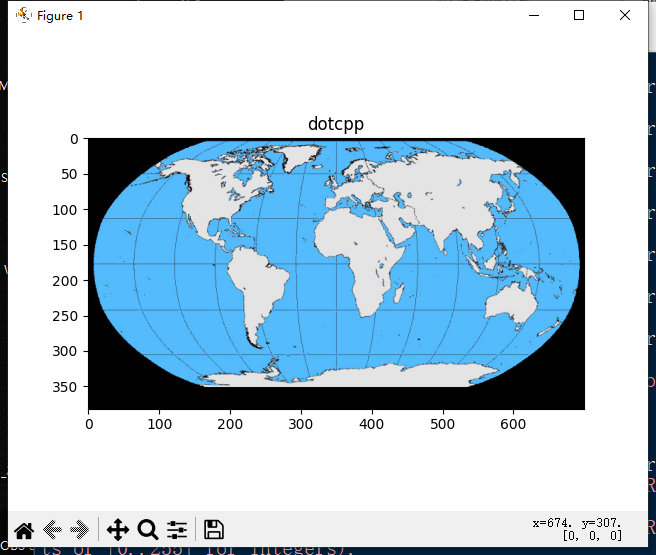Reset the plot to its original view
Image resolution: width=656 pixels, height=555 pixels.
coord(24,530)
